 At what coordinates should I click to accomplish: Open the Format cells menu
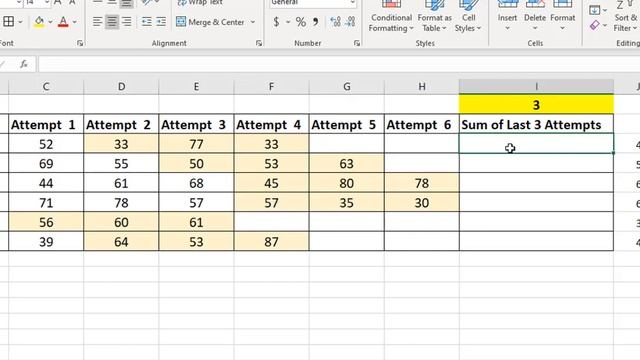(x=562, y=16)
